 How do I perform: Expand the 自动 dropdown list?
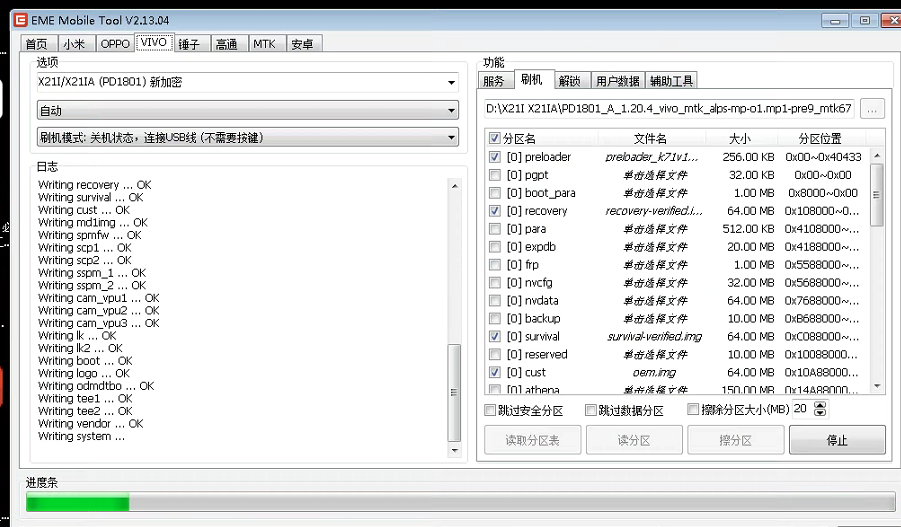246,110
